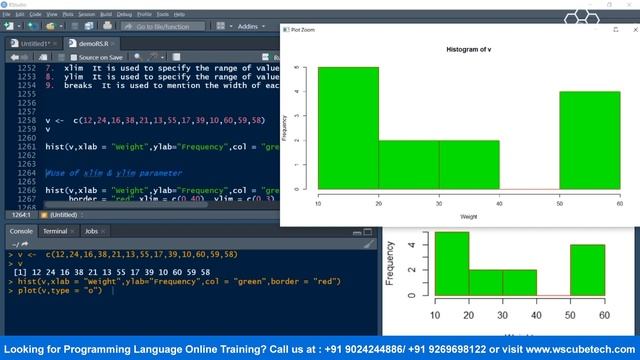This screenshot has width=640, height=360.
Task: Click line 1258 vector assignment code
Action: [155, 120]
